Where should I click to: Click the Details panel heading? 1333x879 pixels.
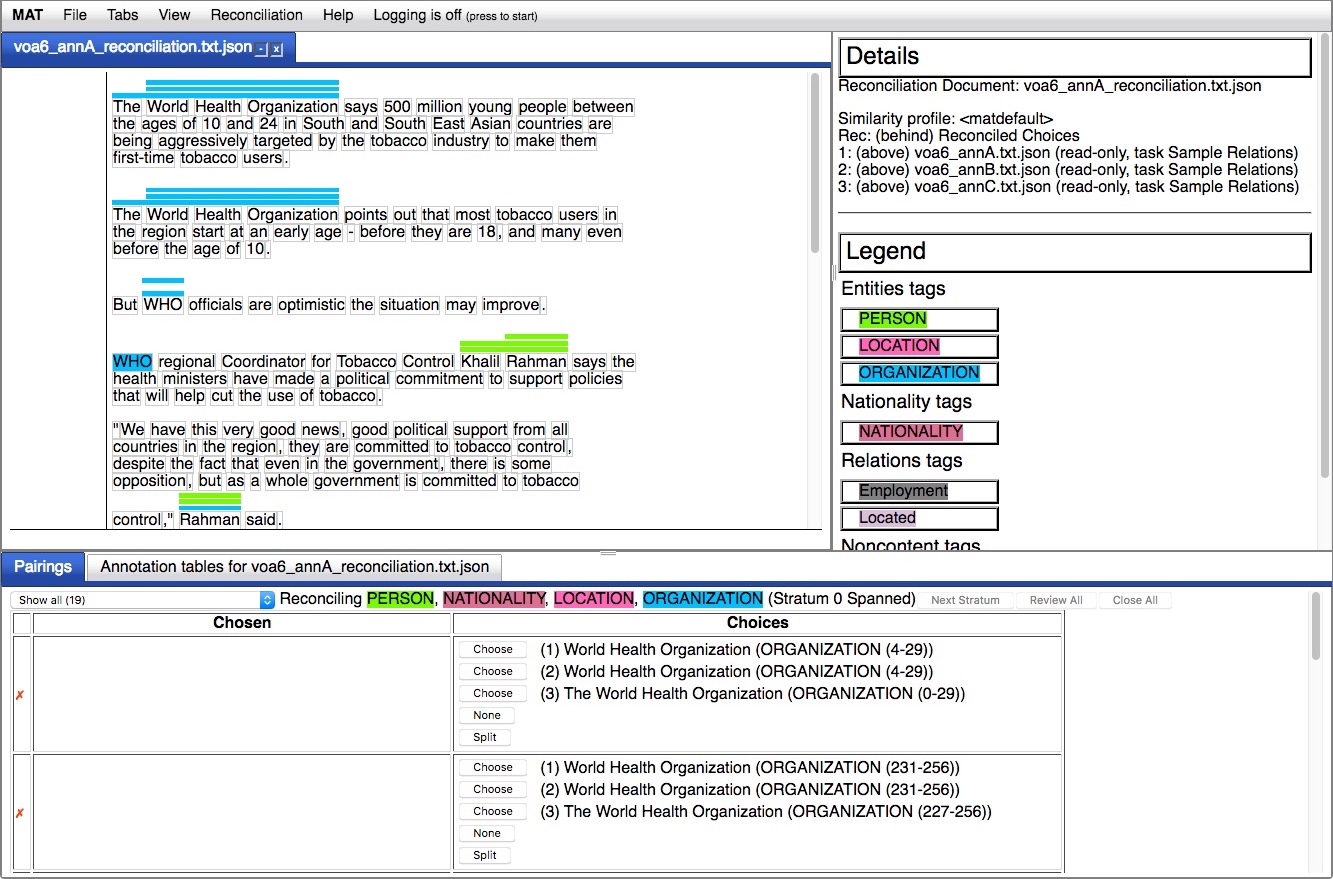(1075, 57)
